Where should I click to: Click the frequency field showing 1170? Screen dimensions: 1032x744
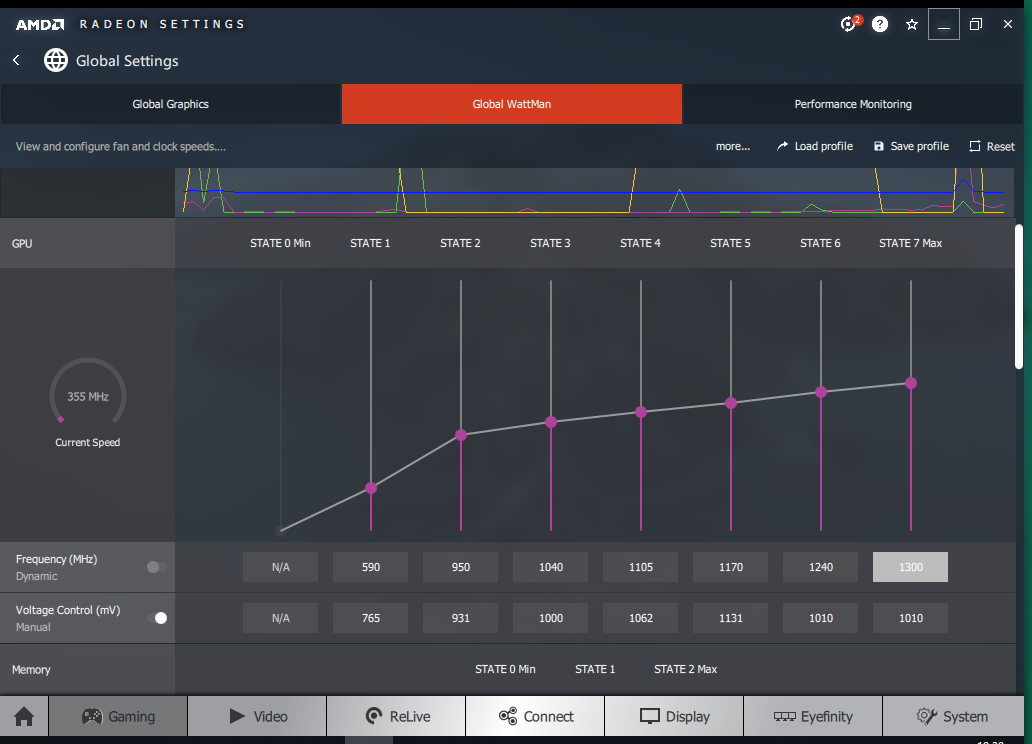tap(731, 567)
